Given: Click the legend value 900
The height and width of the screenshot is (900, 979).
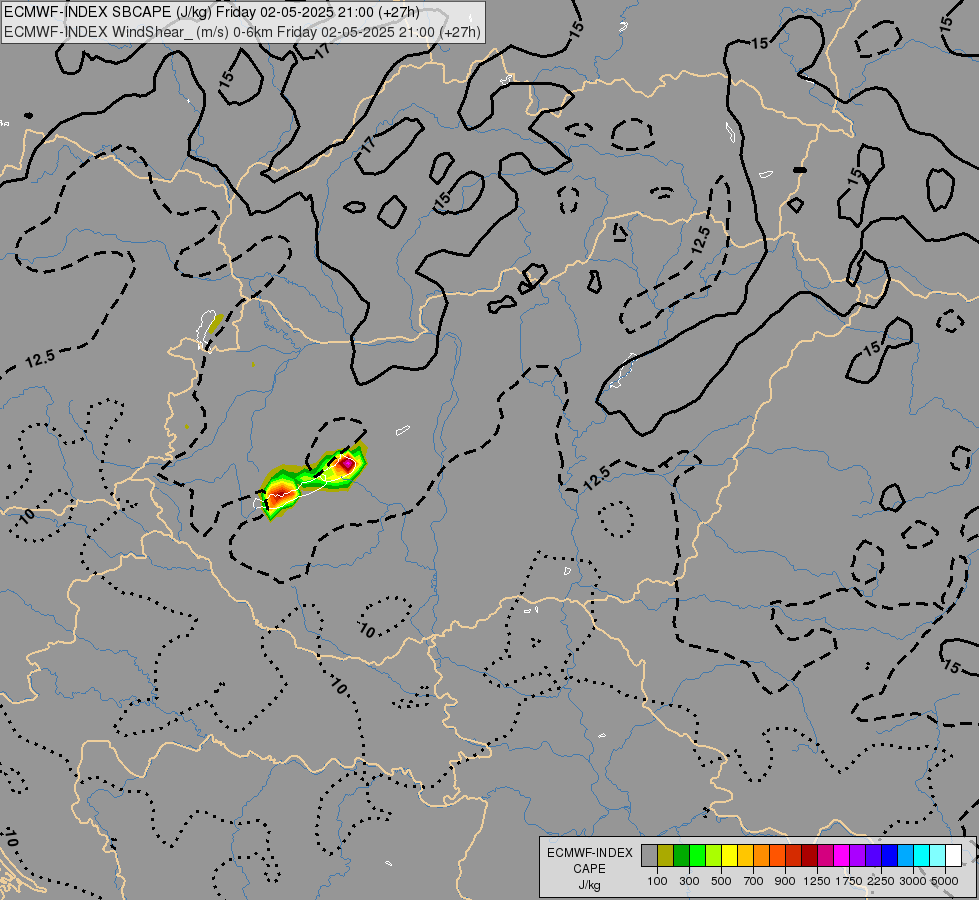Looking at the screenshot, I should coord(785,881).
